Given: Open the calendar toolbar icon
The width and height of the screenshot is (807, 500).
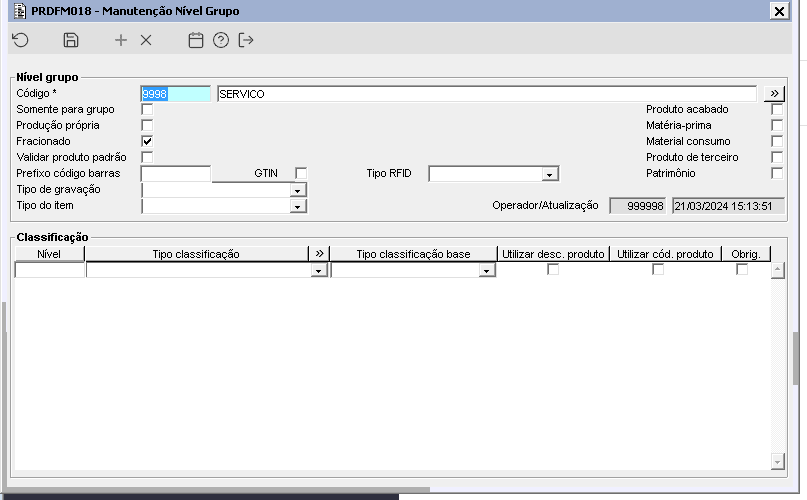Looking at the screenshot, I should (x=196, y=40).
